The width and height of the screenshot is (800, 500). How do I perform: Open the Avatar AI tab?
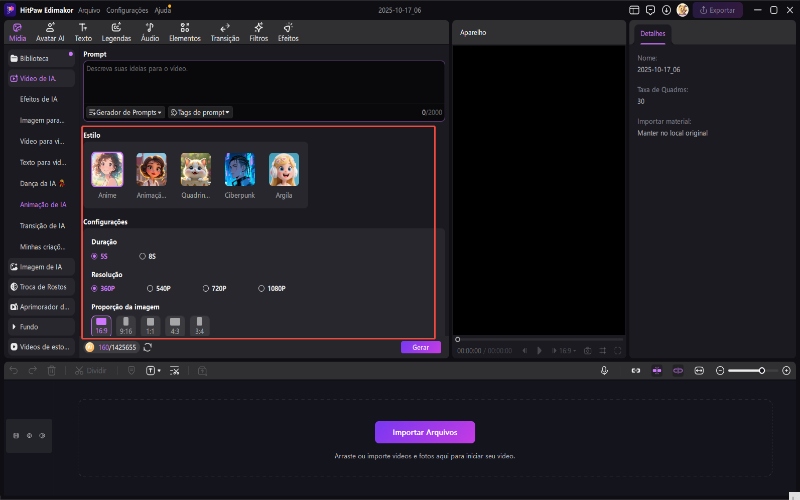pos(50,32)
